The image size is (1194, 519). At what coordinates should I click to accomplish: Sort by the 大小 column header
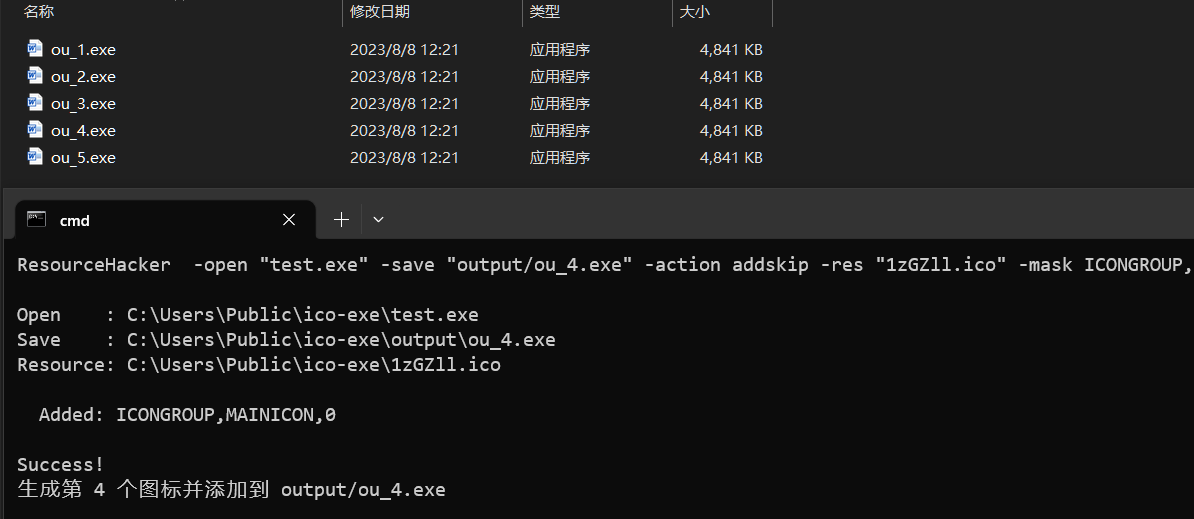695,12
